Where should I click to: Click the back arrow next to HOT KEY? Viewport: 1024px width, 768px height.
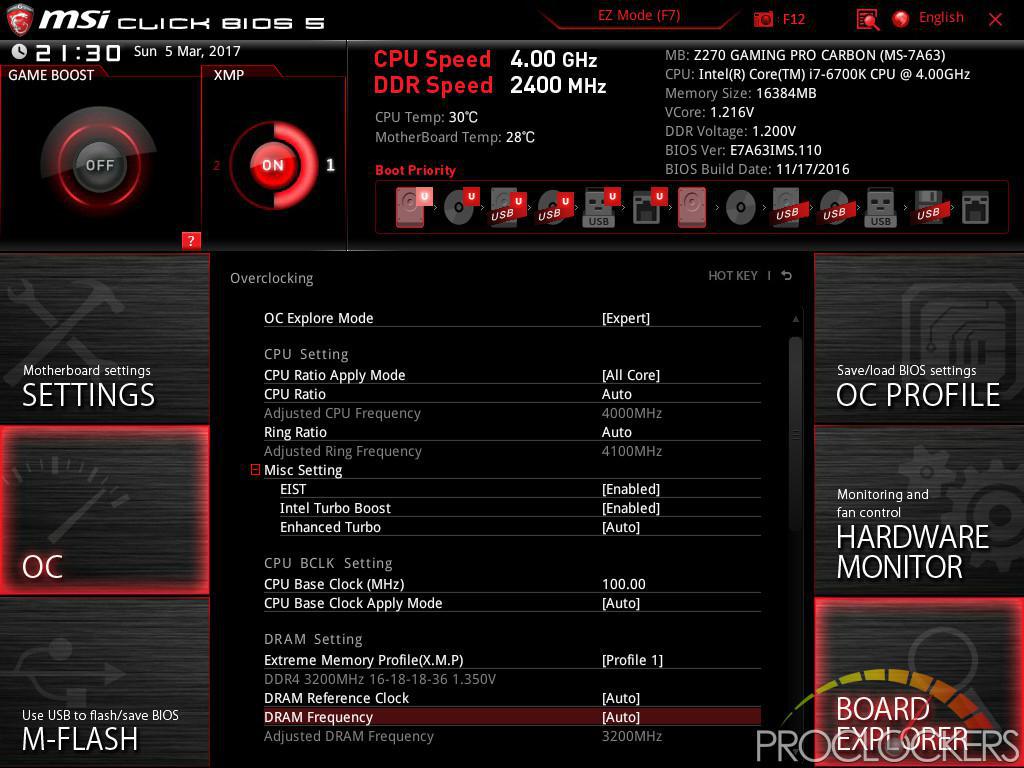click(x=786, y=276)
